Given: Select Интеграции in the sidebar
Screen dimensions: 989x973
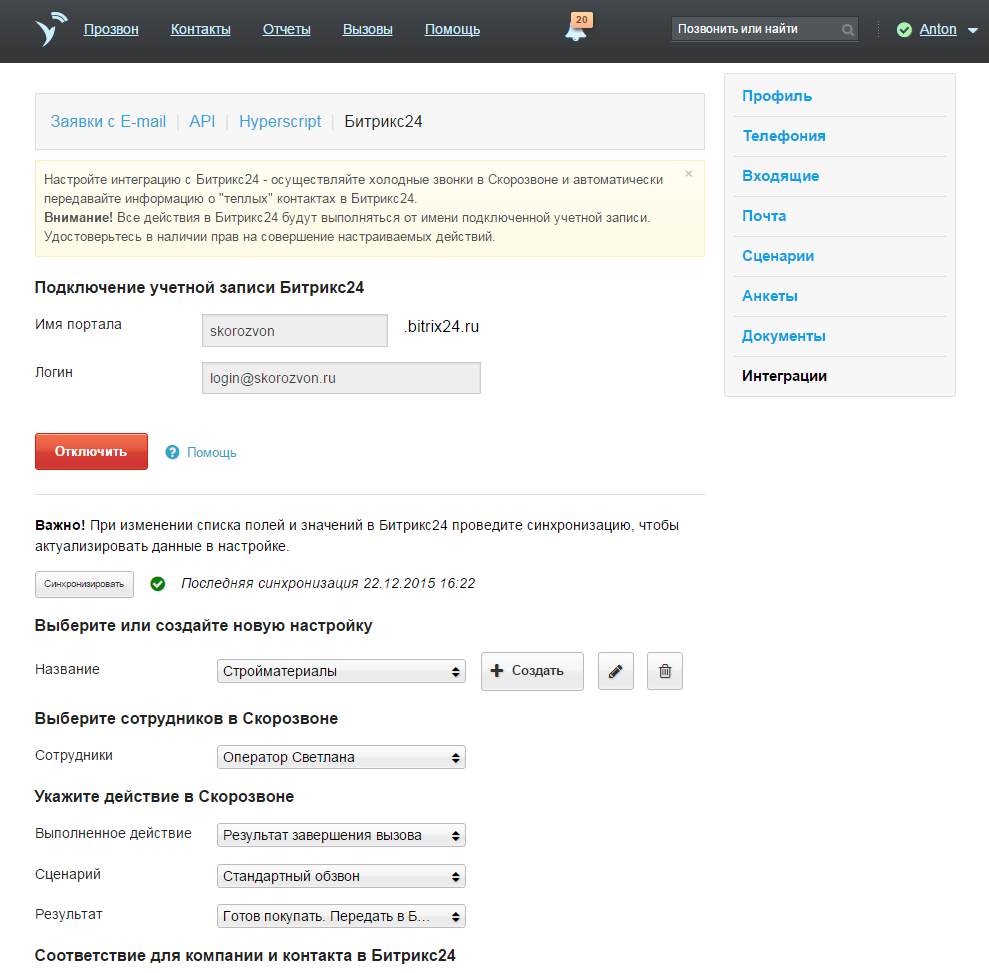Looking at the screenshot, I should (x=784, y=376).
